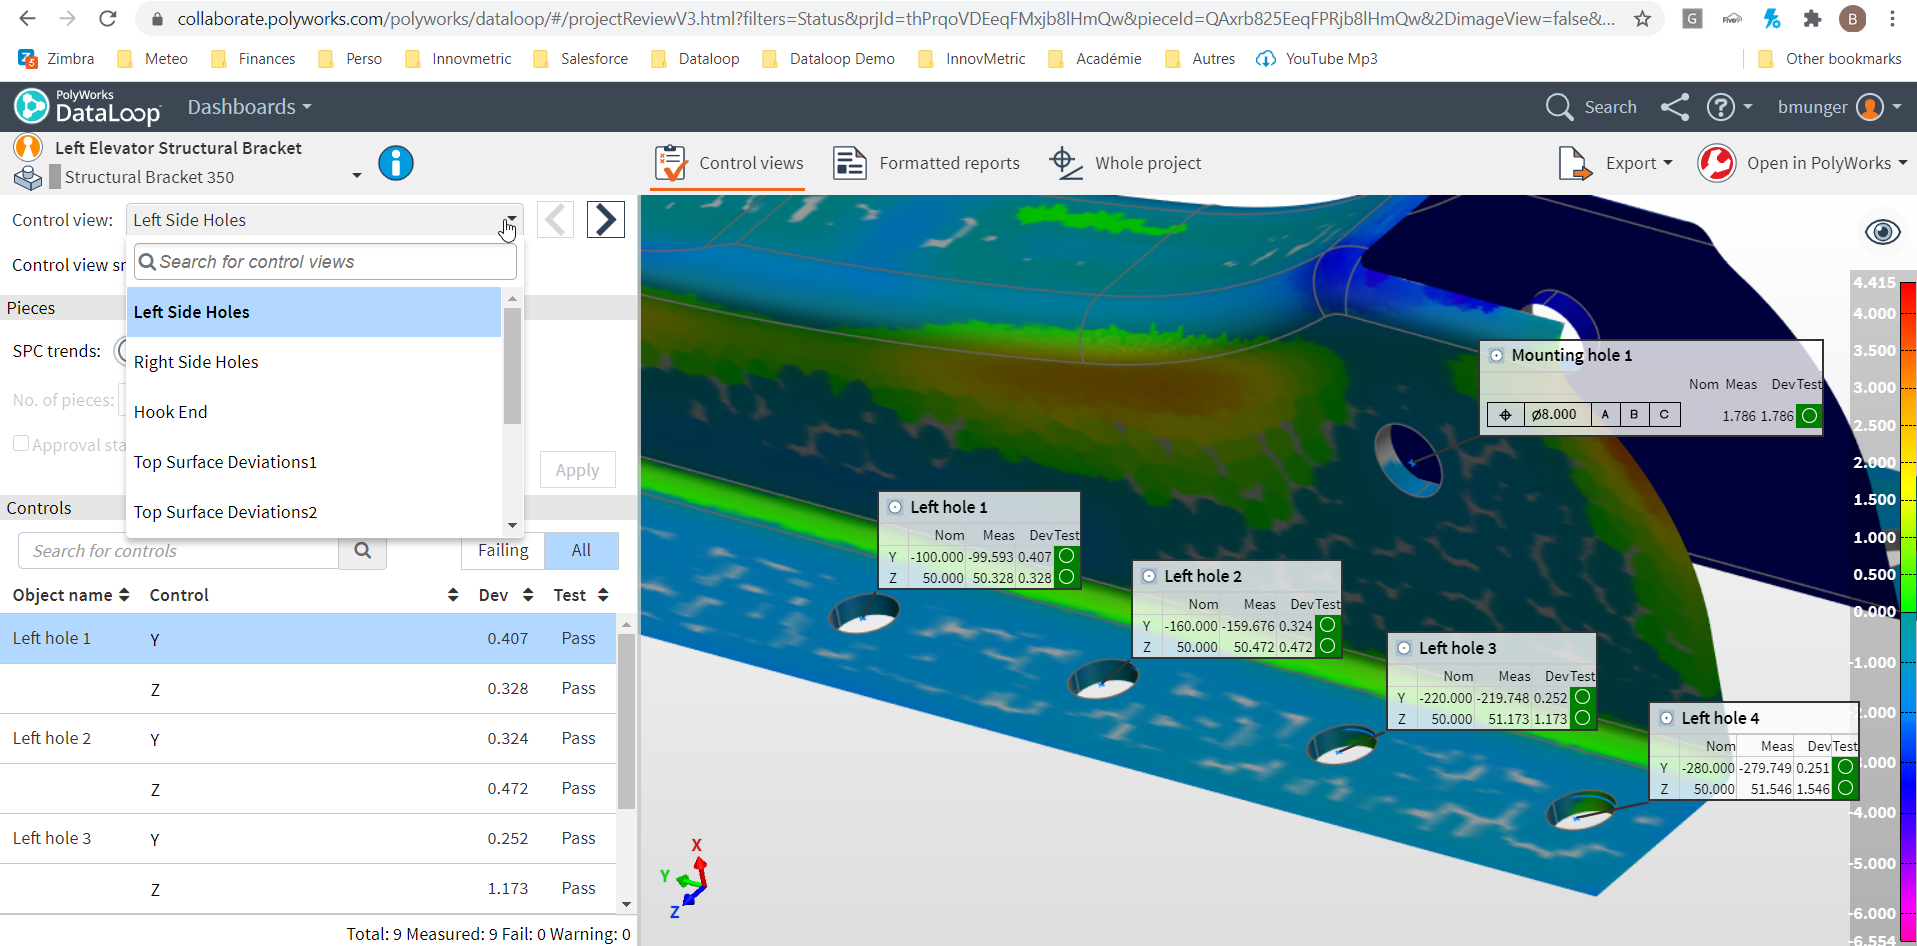Expand the Export dropdown

(x=1667, y=163)
